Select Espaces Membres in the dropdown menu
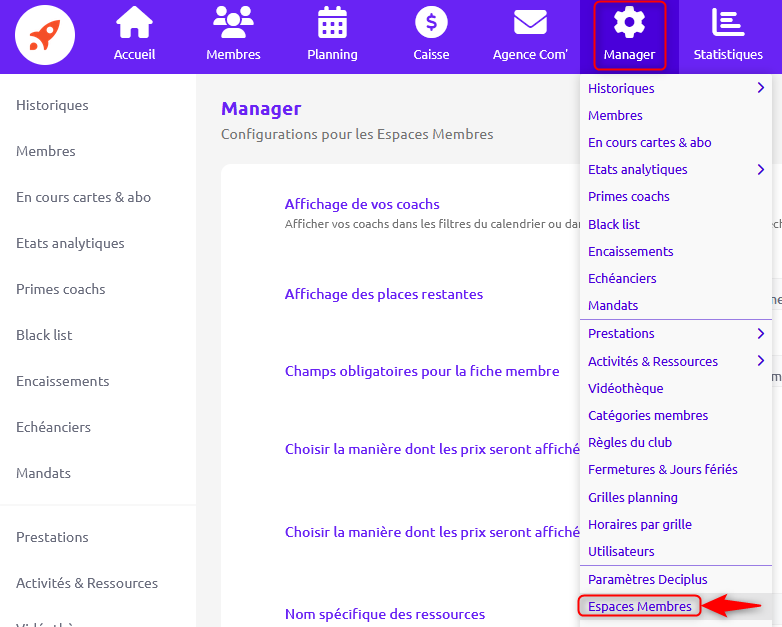Image resolution: width=782 pixels, height=627 pixels. click(x=639, y=606)
